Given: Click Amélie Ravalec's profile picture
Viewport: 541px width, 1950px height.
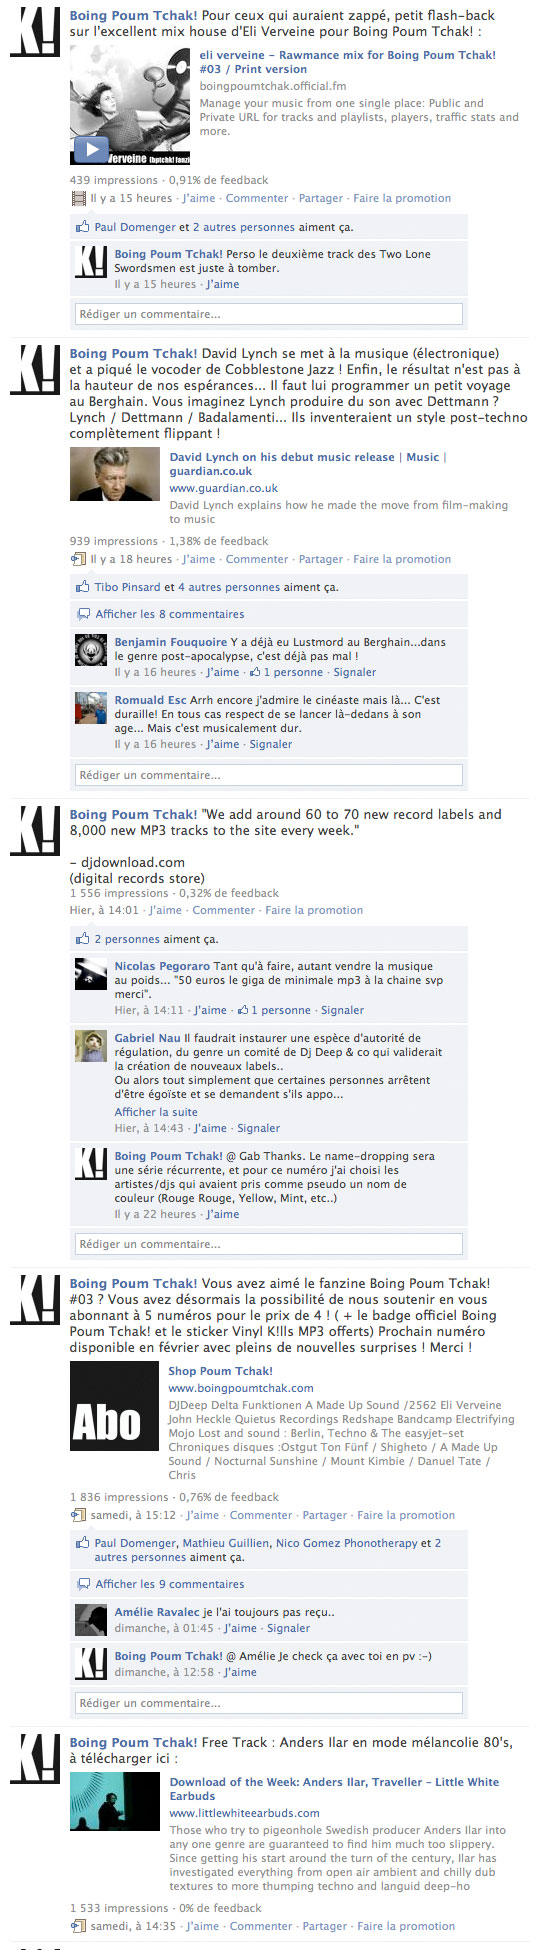Looking at the screenshot, I should [92, 1619].
